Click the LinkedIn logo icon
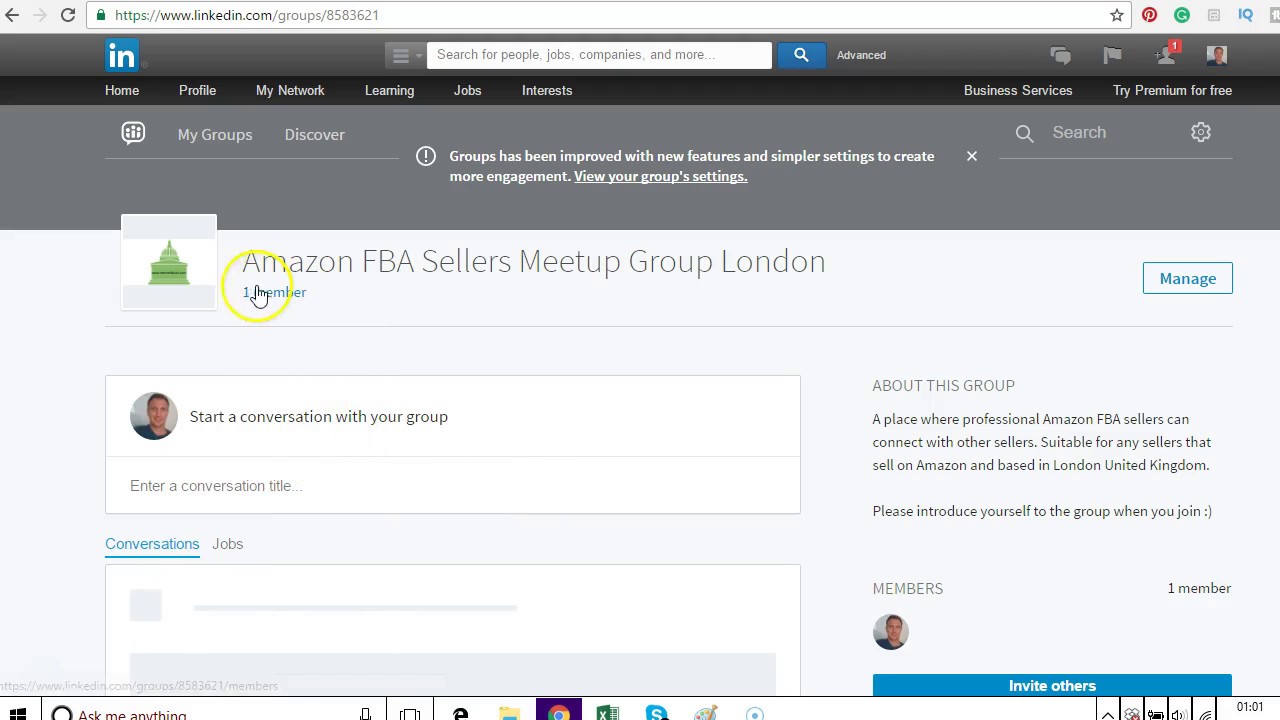The width and height of the screenshot is (1280, 720). coord(122,56)
